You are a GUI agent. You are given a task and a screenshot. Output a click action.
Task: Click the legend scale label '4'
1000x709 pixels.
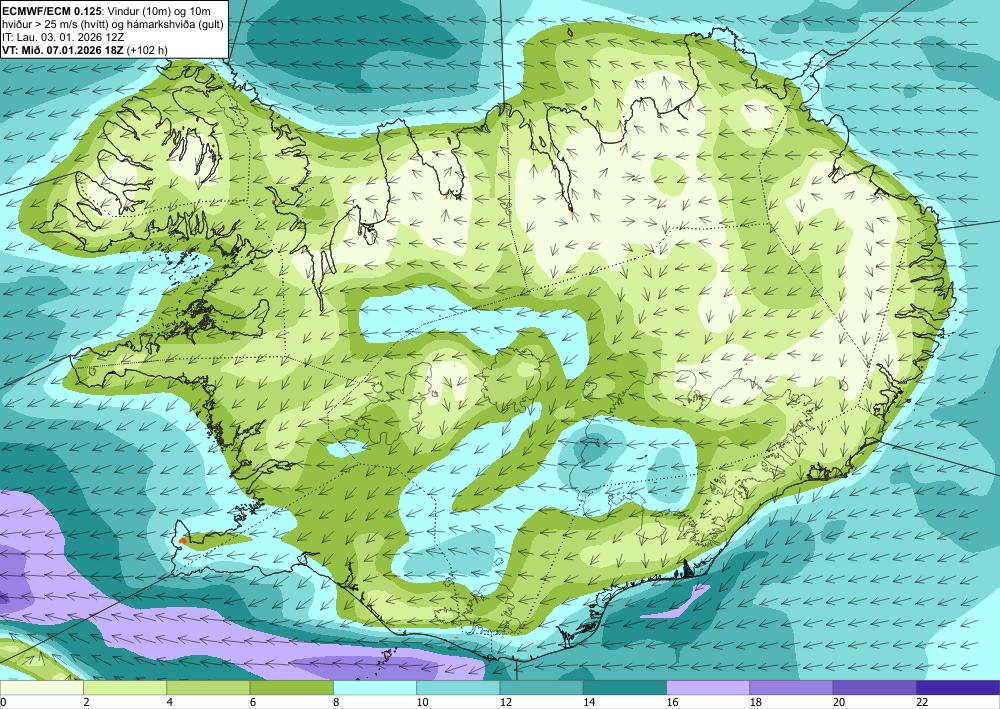click(x=169, y=702)
